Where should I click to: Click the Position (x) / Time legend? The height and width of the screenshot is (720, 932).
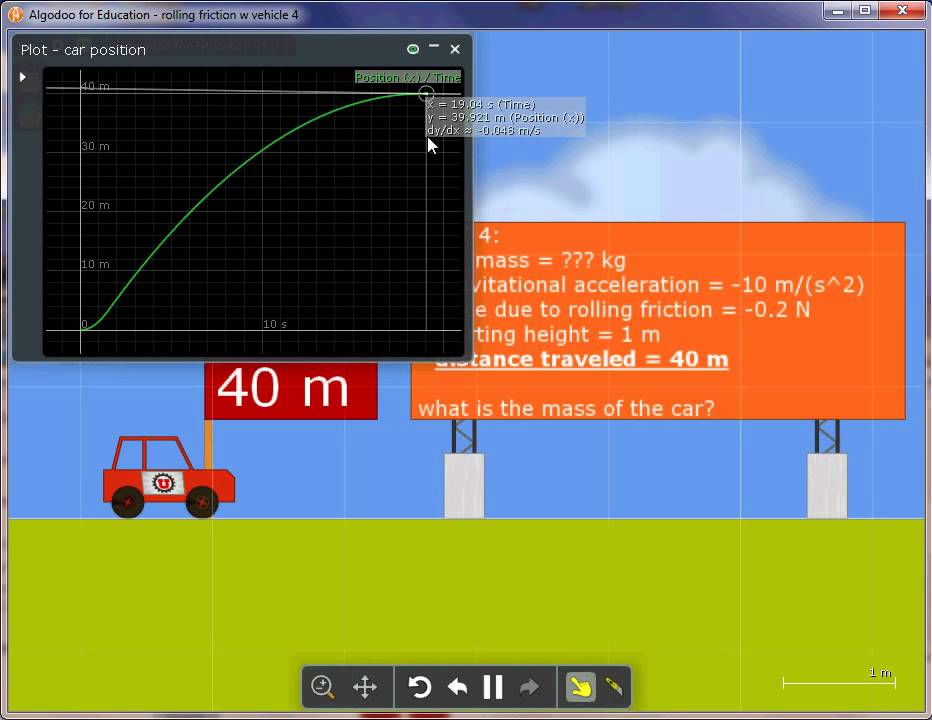click(408, 77)
